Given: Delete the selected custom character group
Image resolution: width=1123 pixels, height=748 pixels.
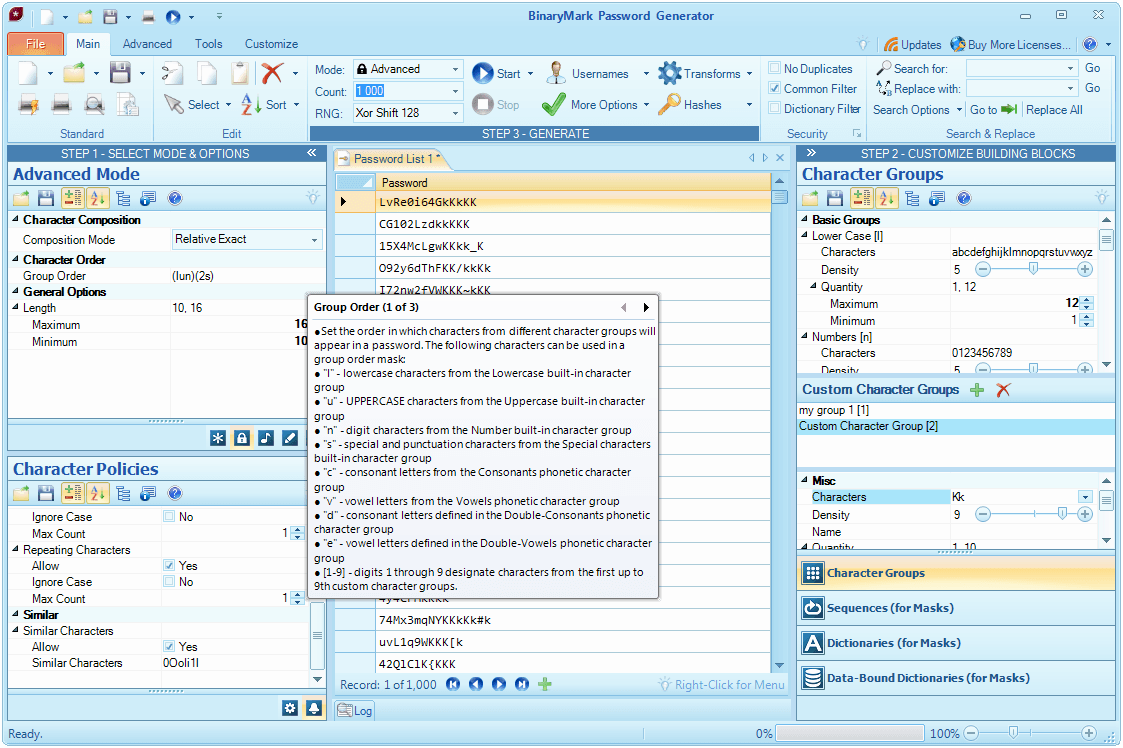Looking at the screenshot, I should 1003,390.
